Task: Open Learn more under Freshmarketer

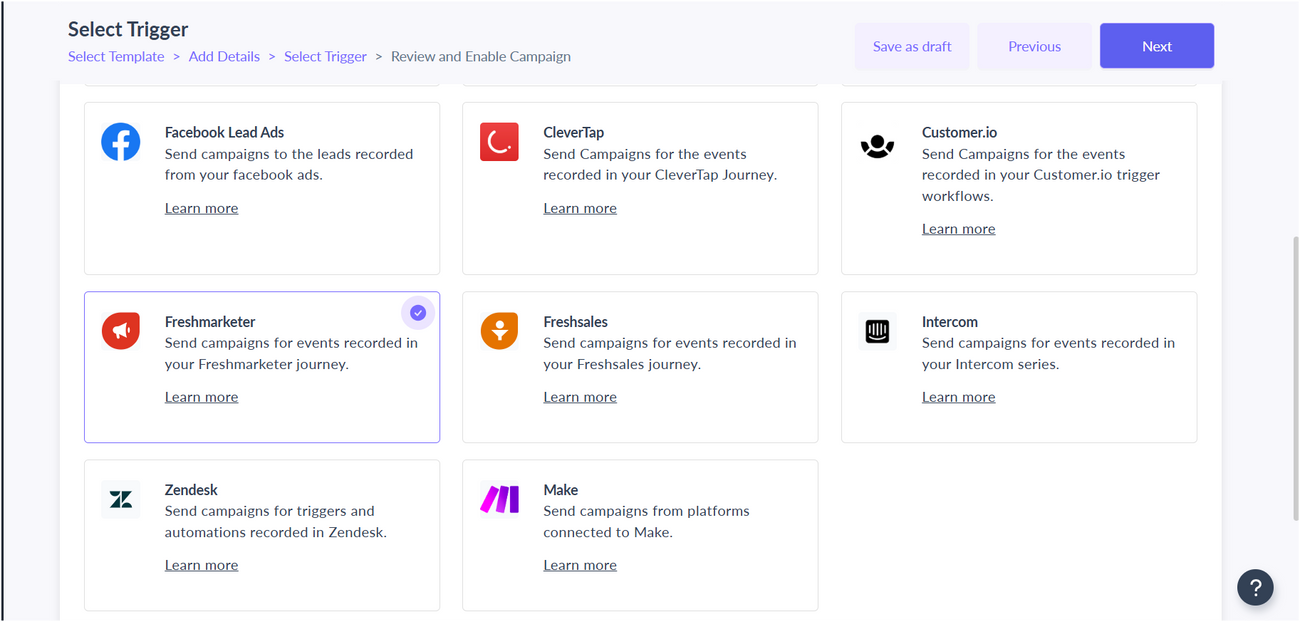Action: pyautogui.click(x=201, y=397)
